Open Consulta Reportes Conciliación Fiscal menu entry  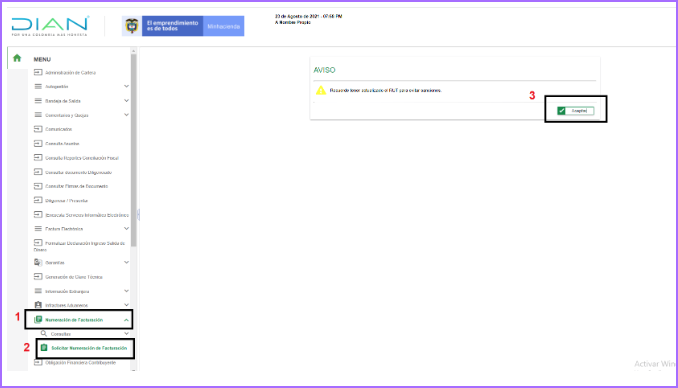point(82,158)
